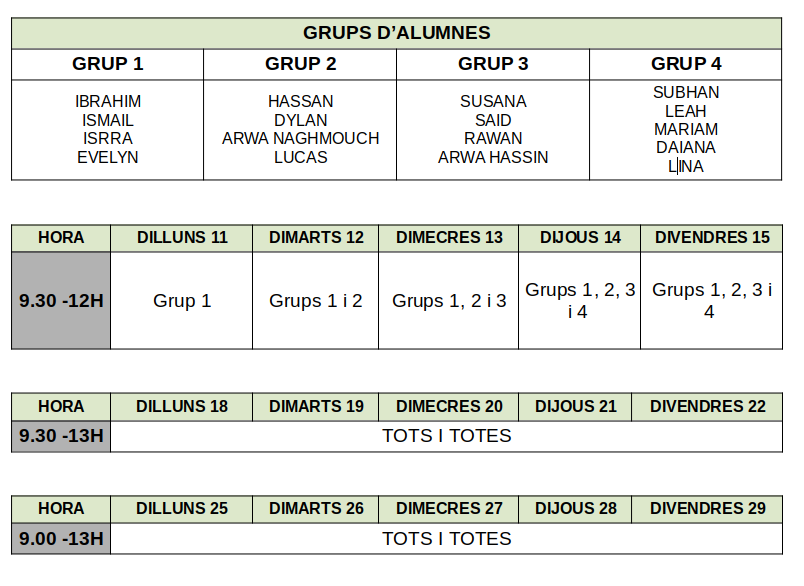804x586 pixels.
Task: Click the DIJOUS 21 header cell
Action: (576, 407)
